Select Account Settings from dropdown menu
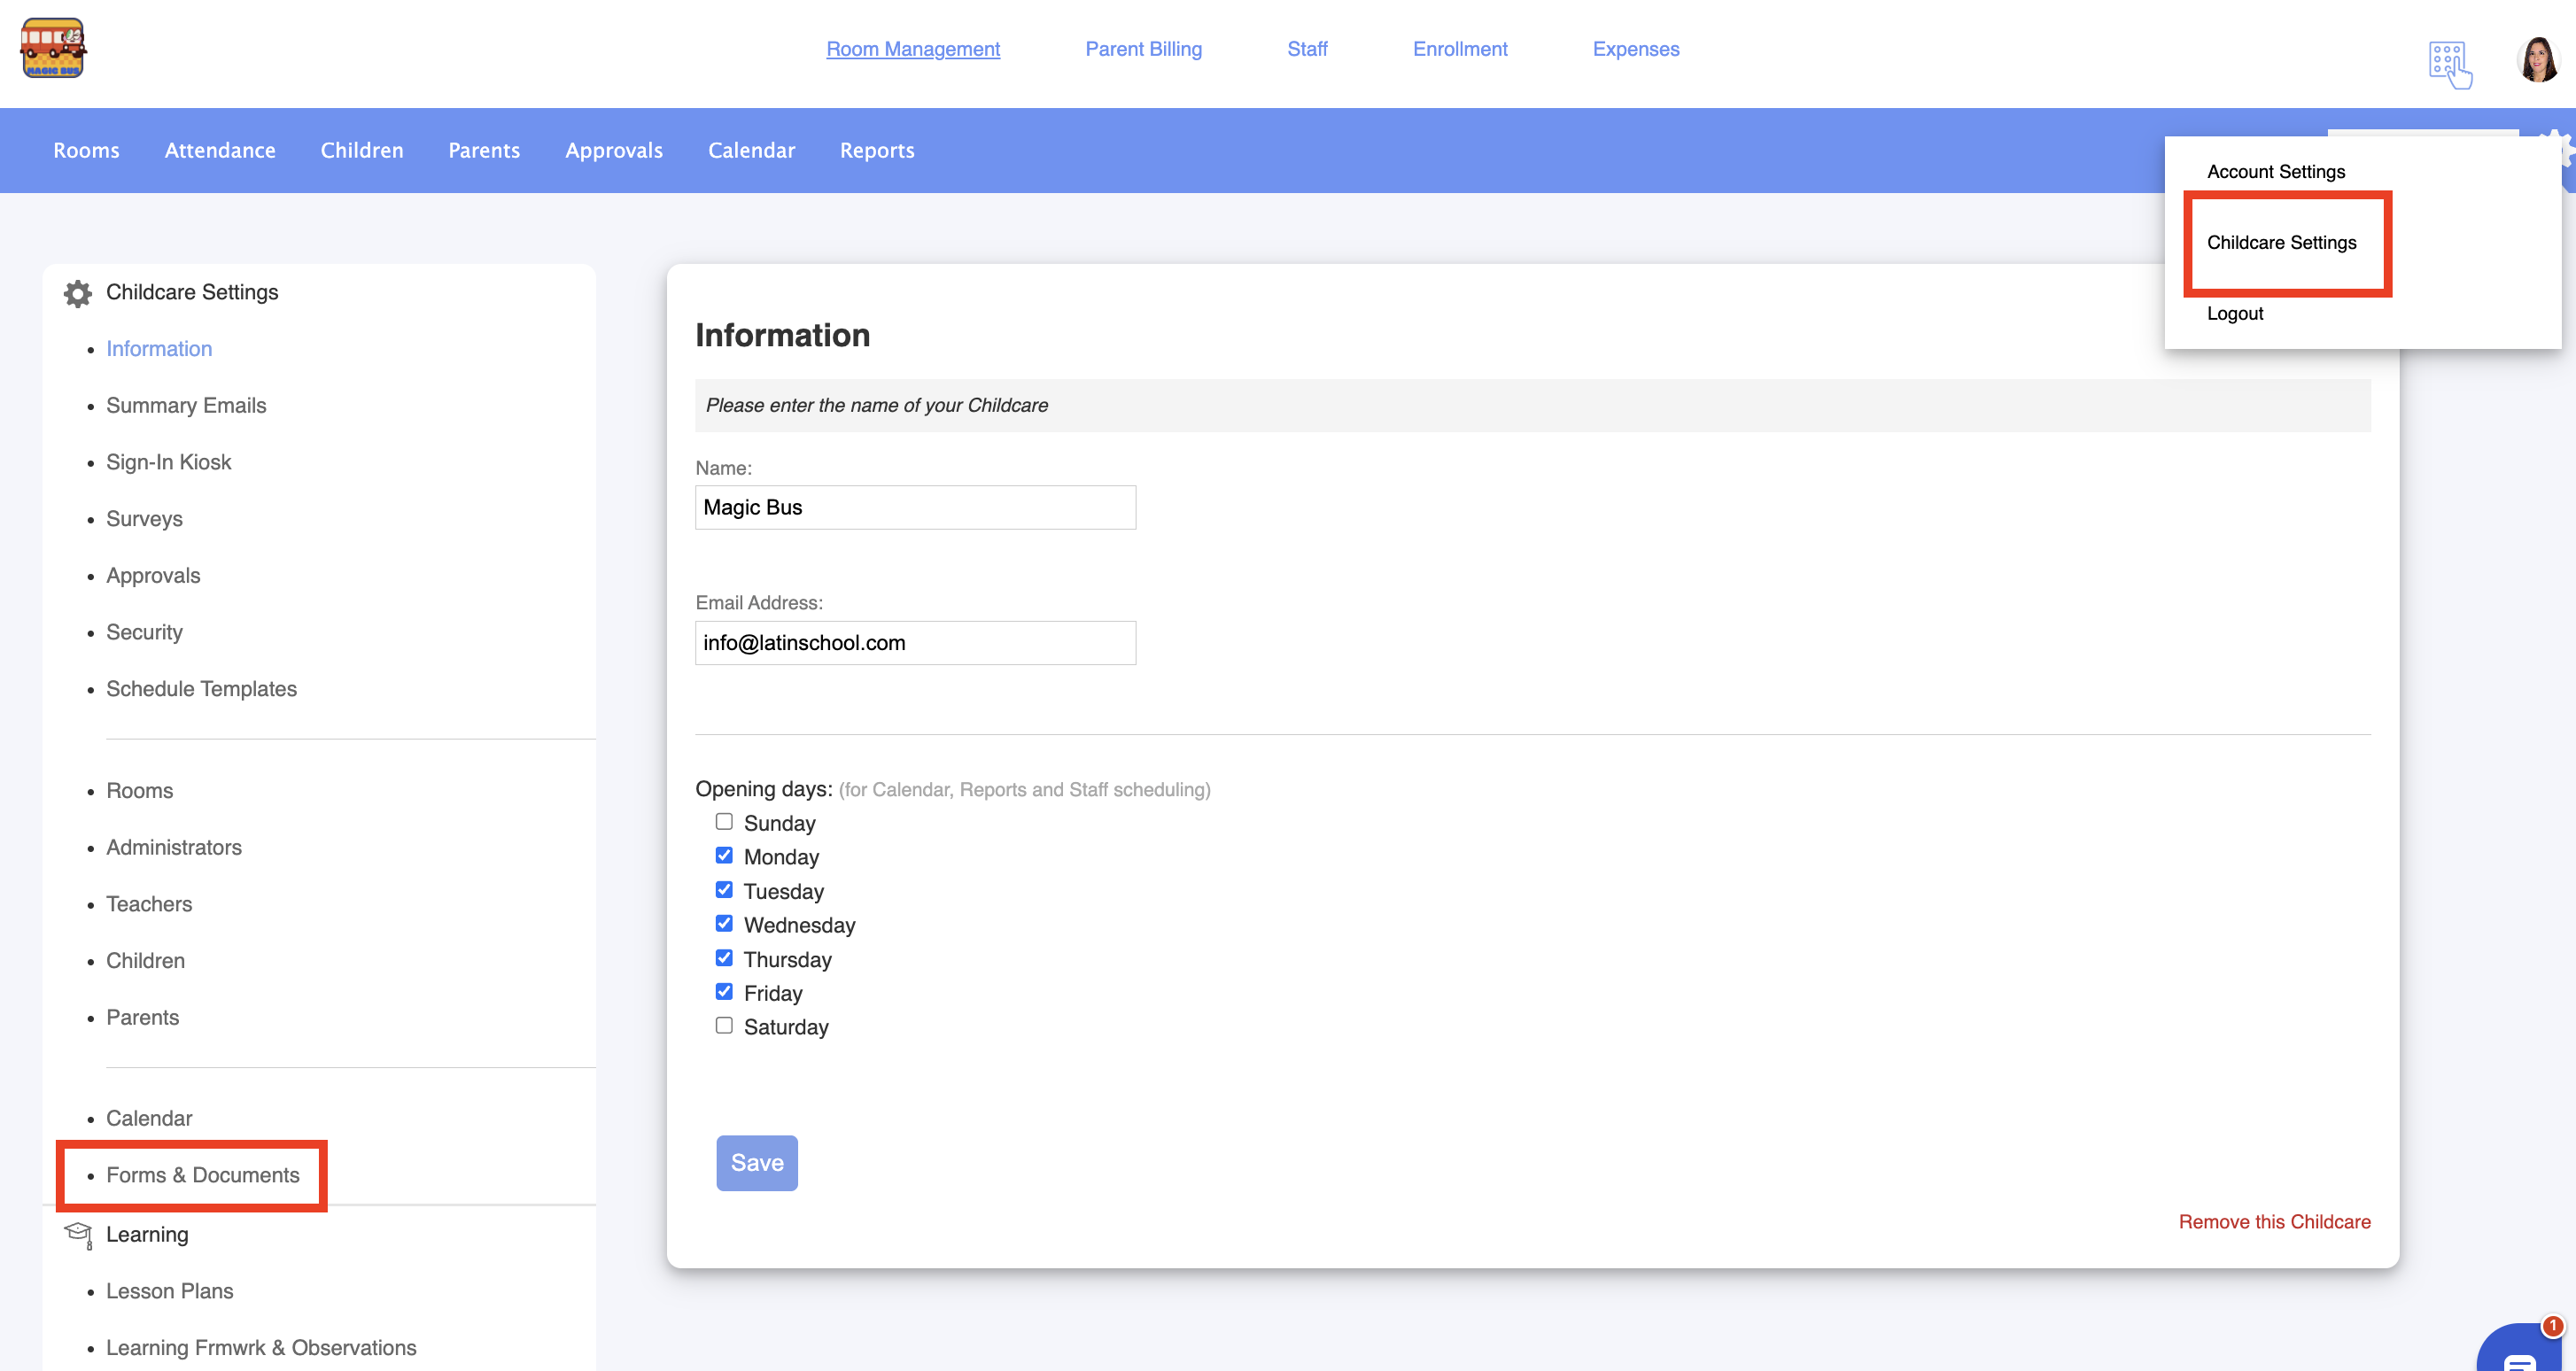2576x1371 pixels. click(x=2275, y=172)
